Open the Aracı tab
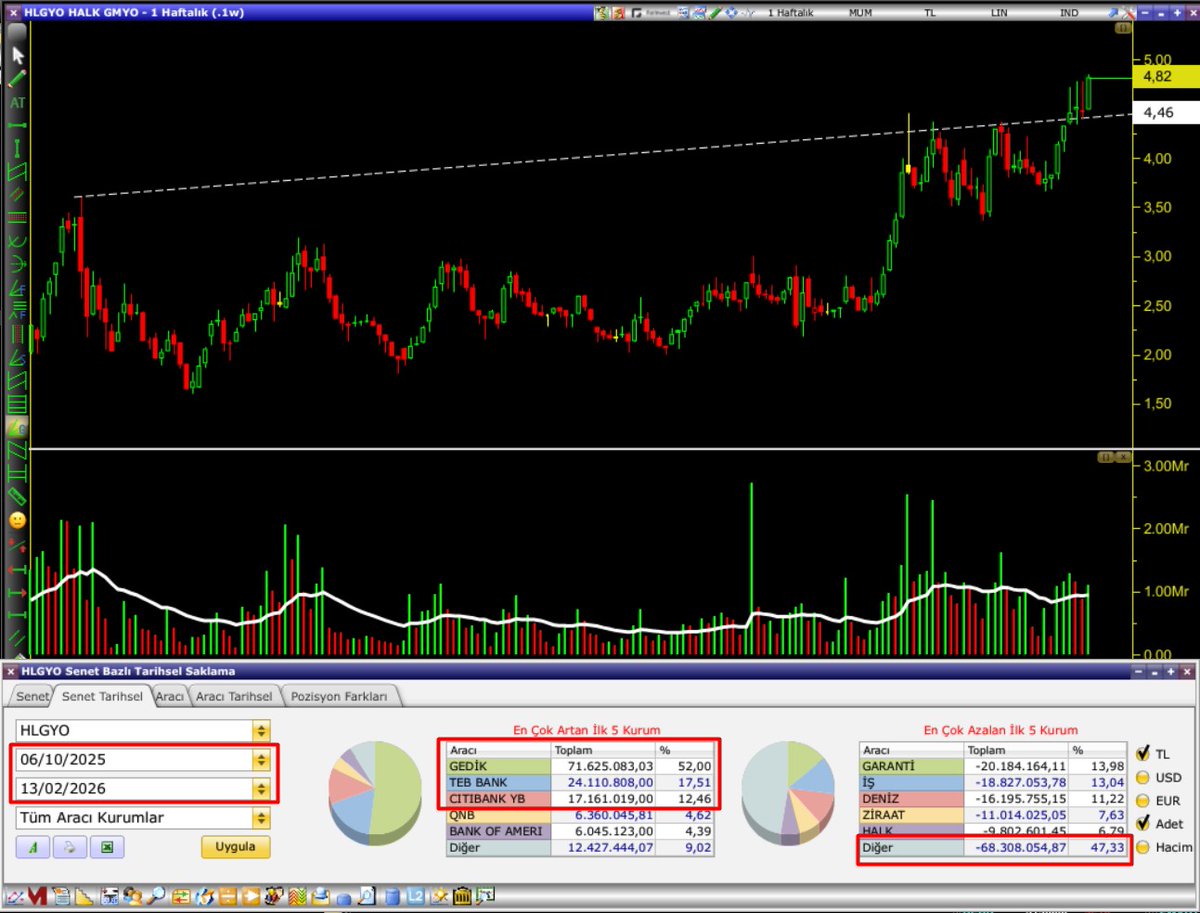Viewport: 1200px width, 913px height. click(170, 696)
